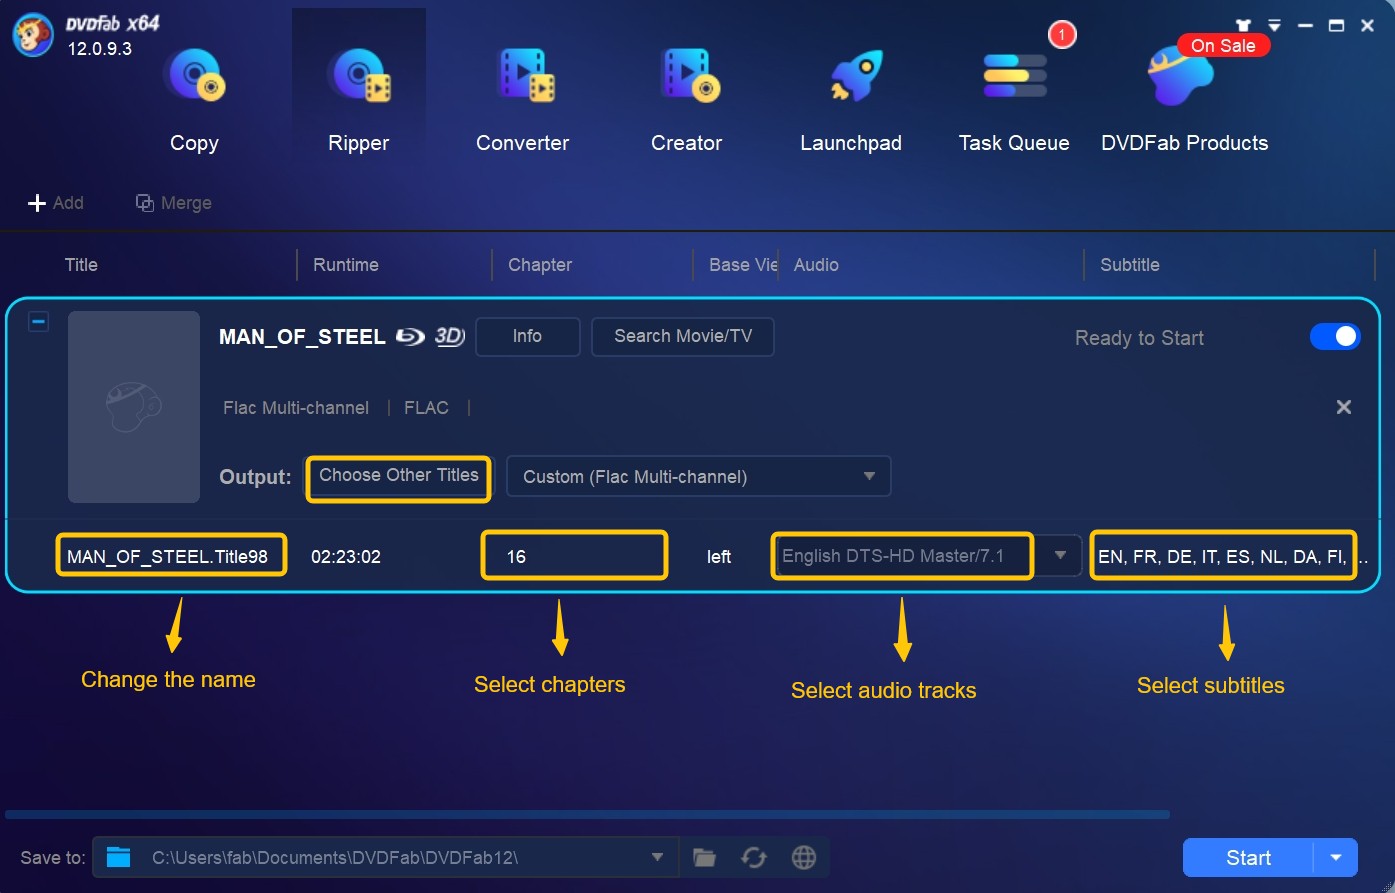Click Choose Other Titles button
1395x893 pixels.
(x=399, y=477)
